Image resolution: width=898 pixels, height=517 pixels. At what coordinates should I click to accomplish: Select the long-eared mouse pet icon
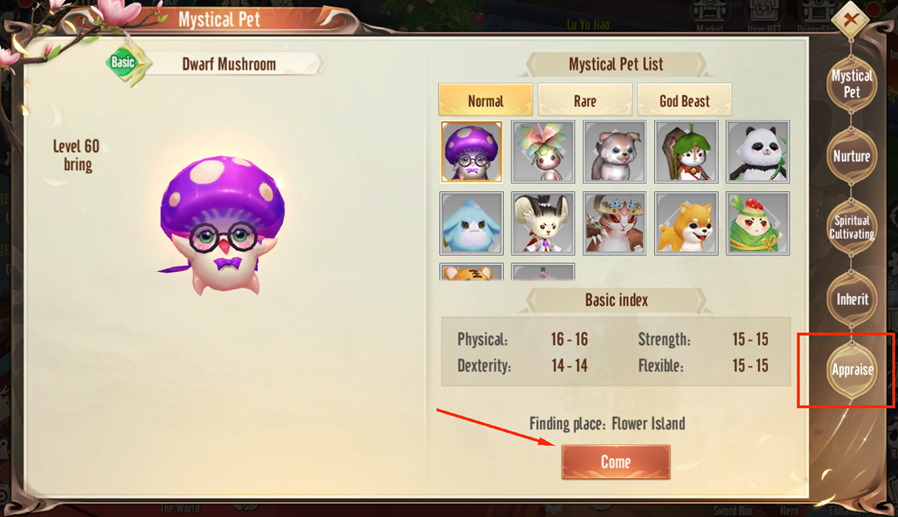click(543, 223)
